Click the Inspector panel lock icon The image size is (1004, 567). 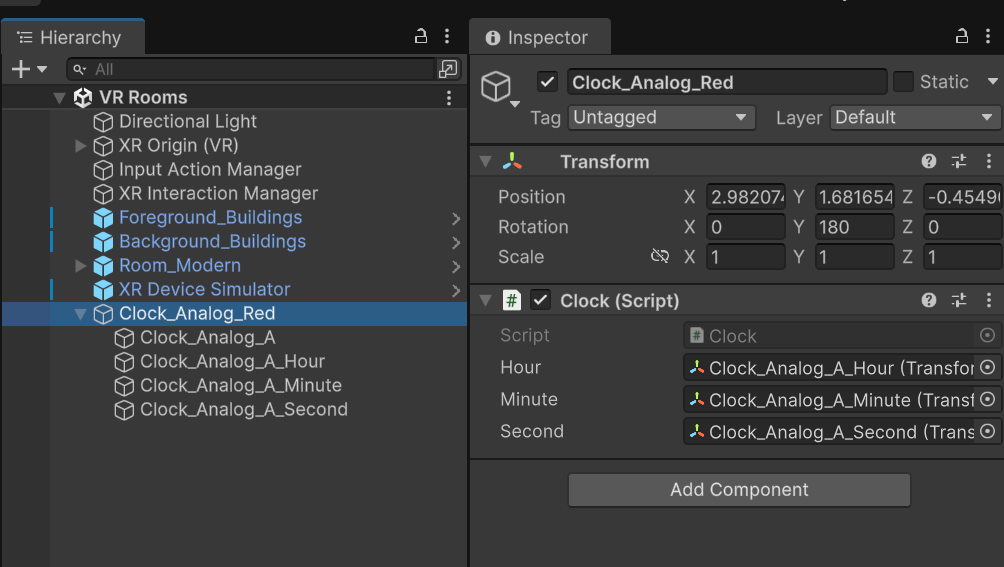point(962,37)
